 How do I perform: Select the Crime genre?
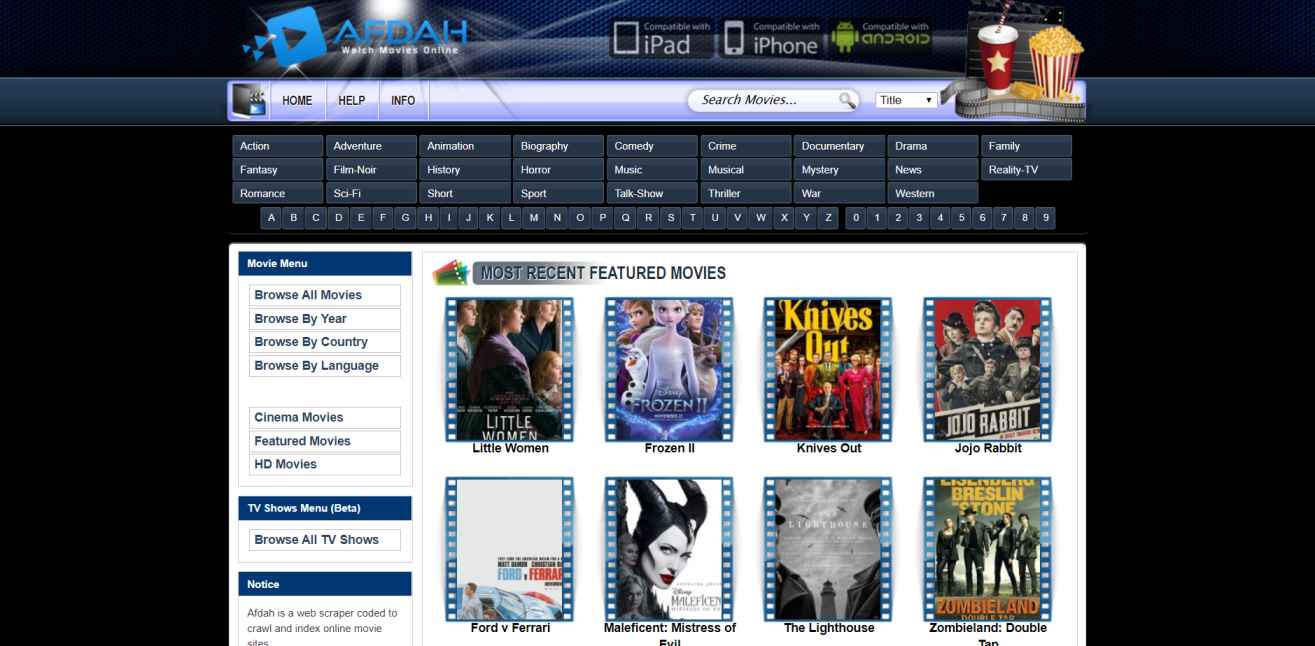[746, 146]
